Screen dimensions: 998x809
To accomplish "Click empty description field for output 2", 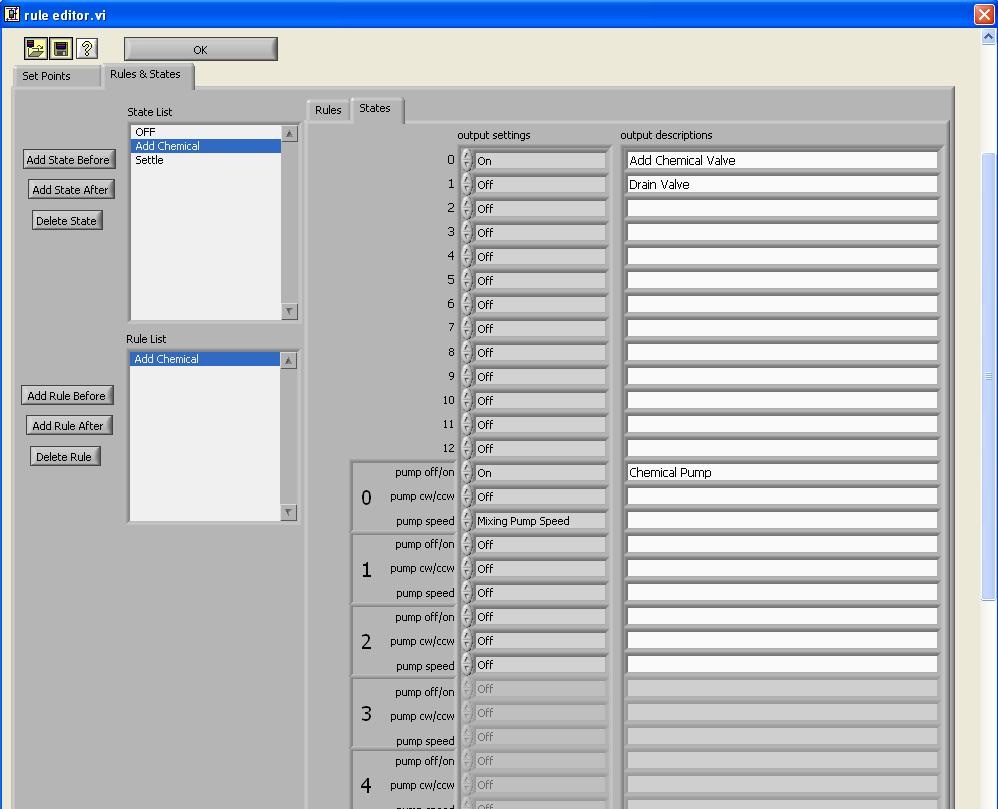I will [x=782, y=208].
